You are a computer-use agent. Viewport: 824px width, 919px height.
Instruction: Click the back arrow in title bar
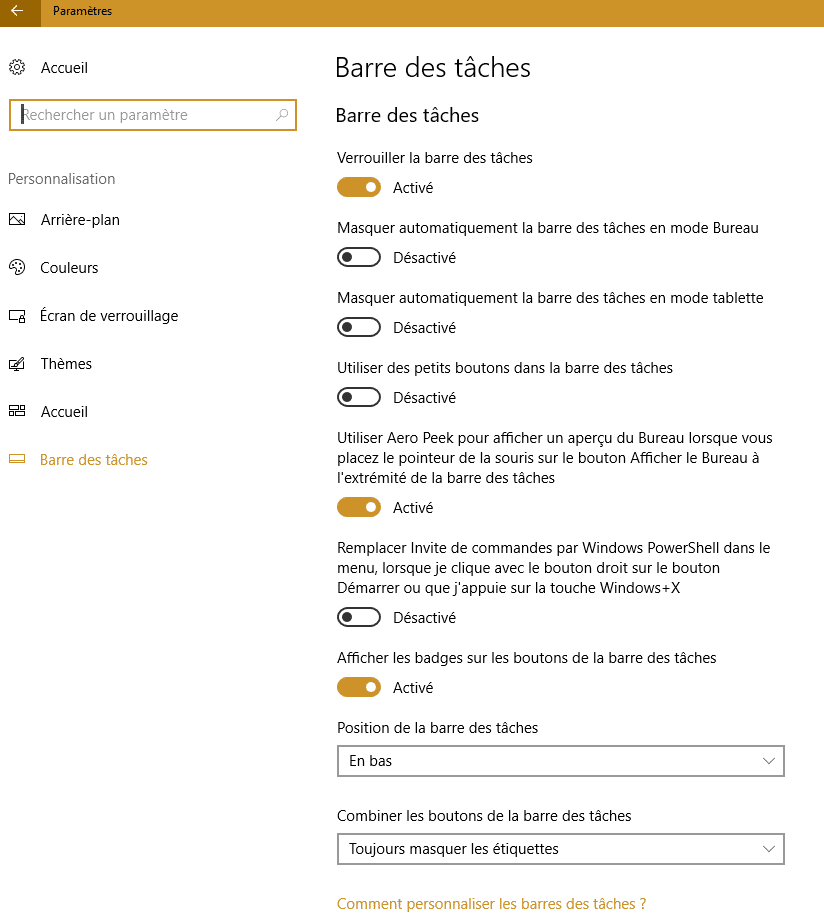coord(17,11)
